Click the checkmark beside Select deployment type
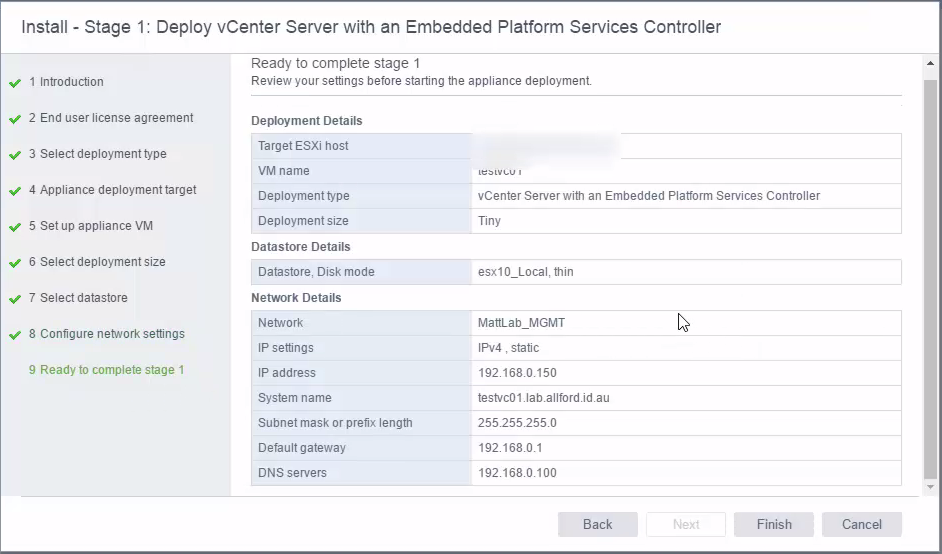The height and width of the screenshot is (554, 942). pyautogui.click(x=15, y=155)
